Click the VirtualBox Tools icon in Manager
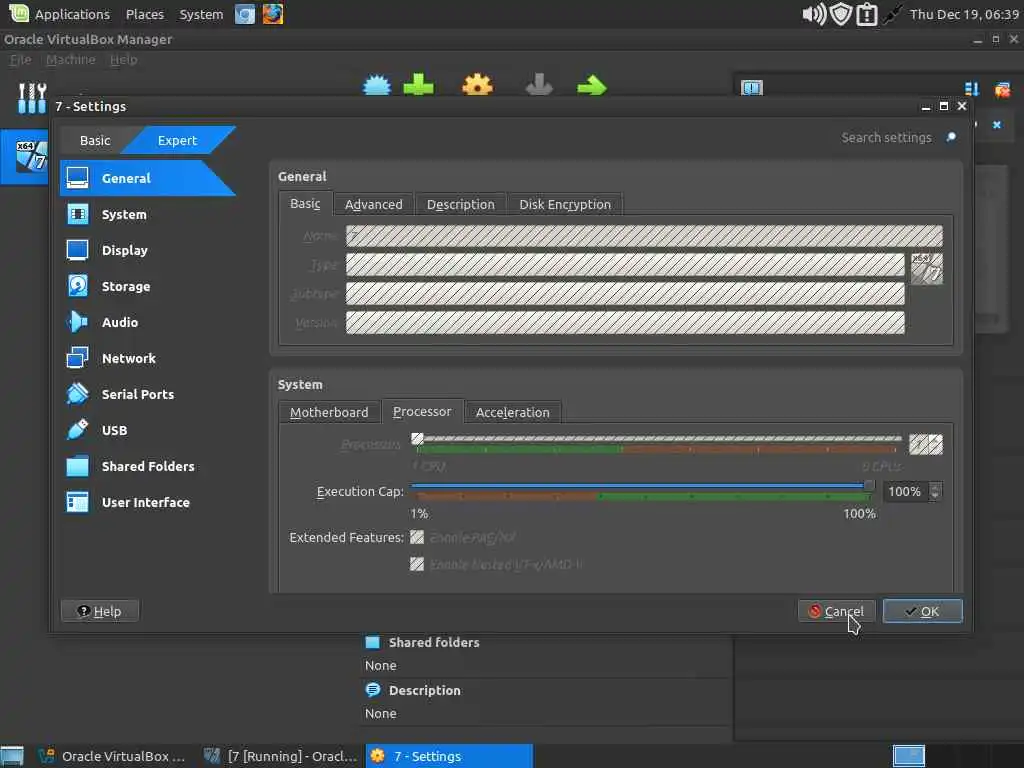Image resolution: width=1024 pixels, height=768 pixels. (31, 98)
